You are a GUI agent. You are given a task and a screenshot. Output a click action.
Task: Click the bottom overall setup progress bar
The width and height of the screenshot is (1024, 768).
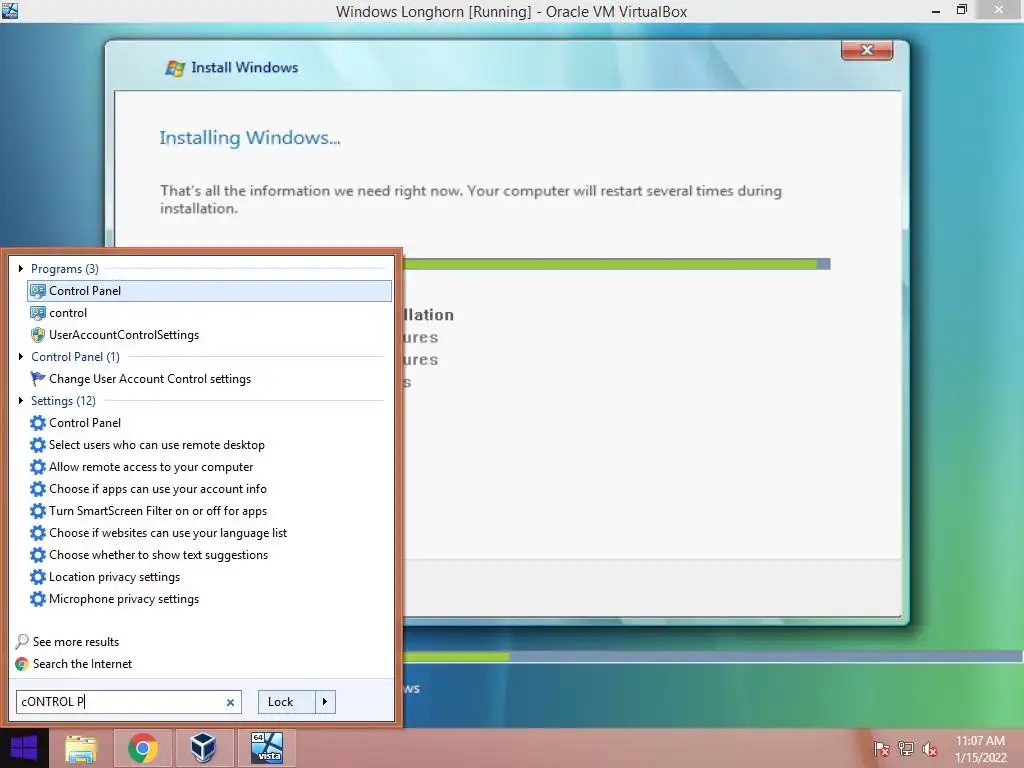pyautogui.click(x=712, y=656)
